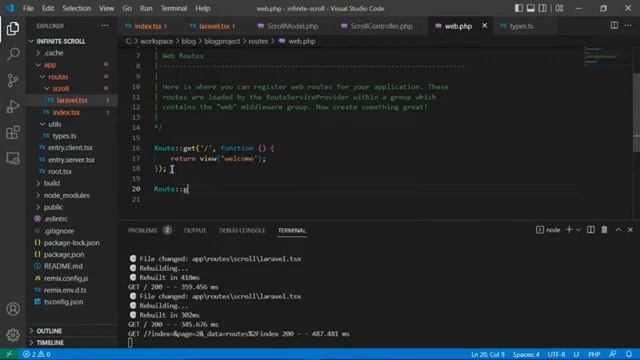Maximize the panel with up chevron
This screenshot has width=640, height=360.
(x=618, y=230)
